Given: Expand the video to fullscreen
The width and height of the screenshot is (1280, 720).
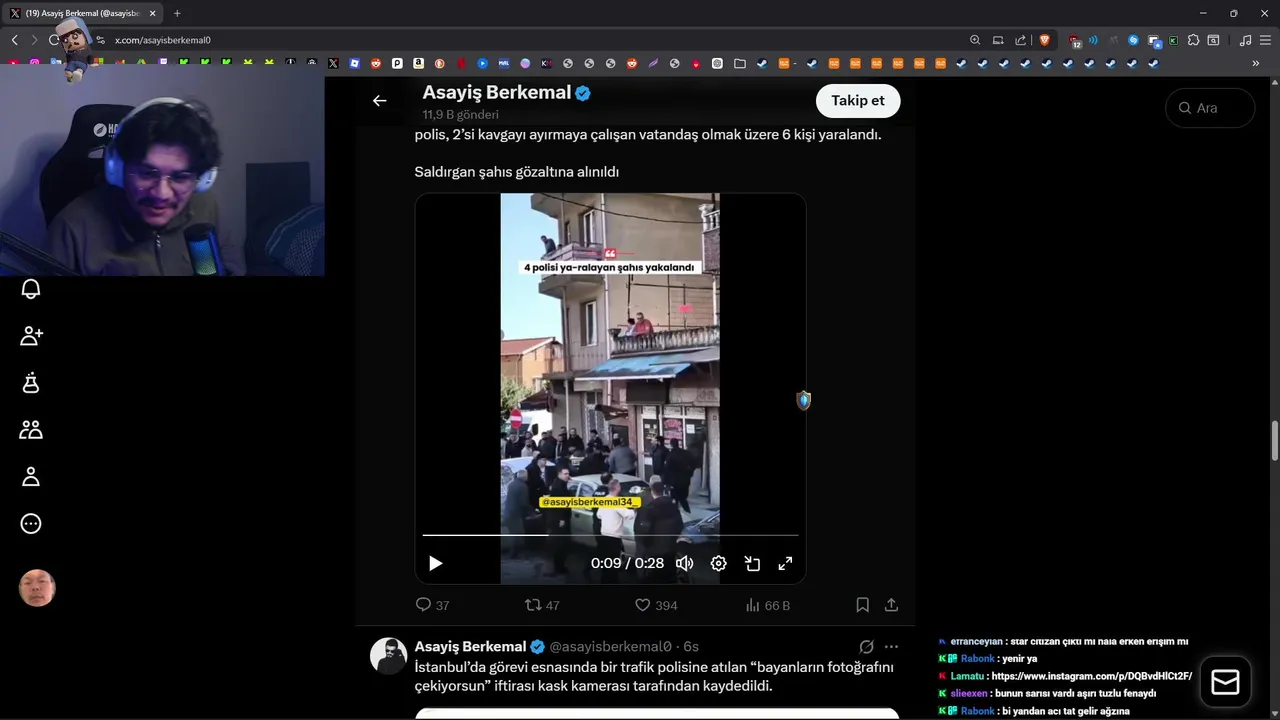Looking at the screenshot, I should pyautogui.click(x=786, y=563).
